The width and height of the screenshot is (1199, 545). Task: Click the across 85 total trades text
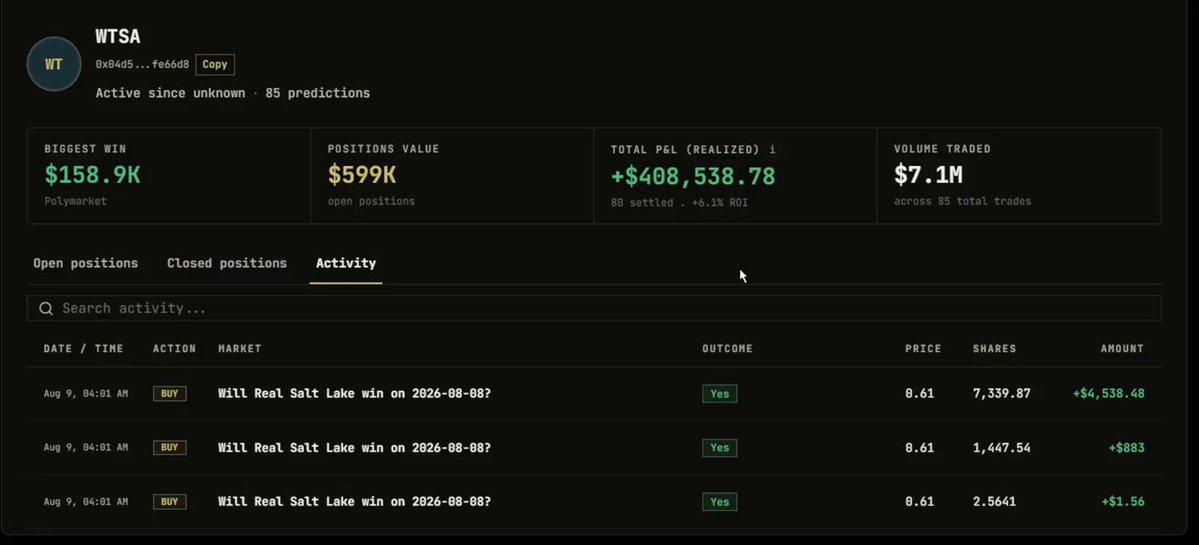point(963,201)
